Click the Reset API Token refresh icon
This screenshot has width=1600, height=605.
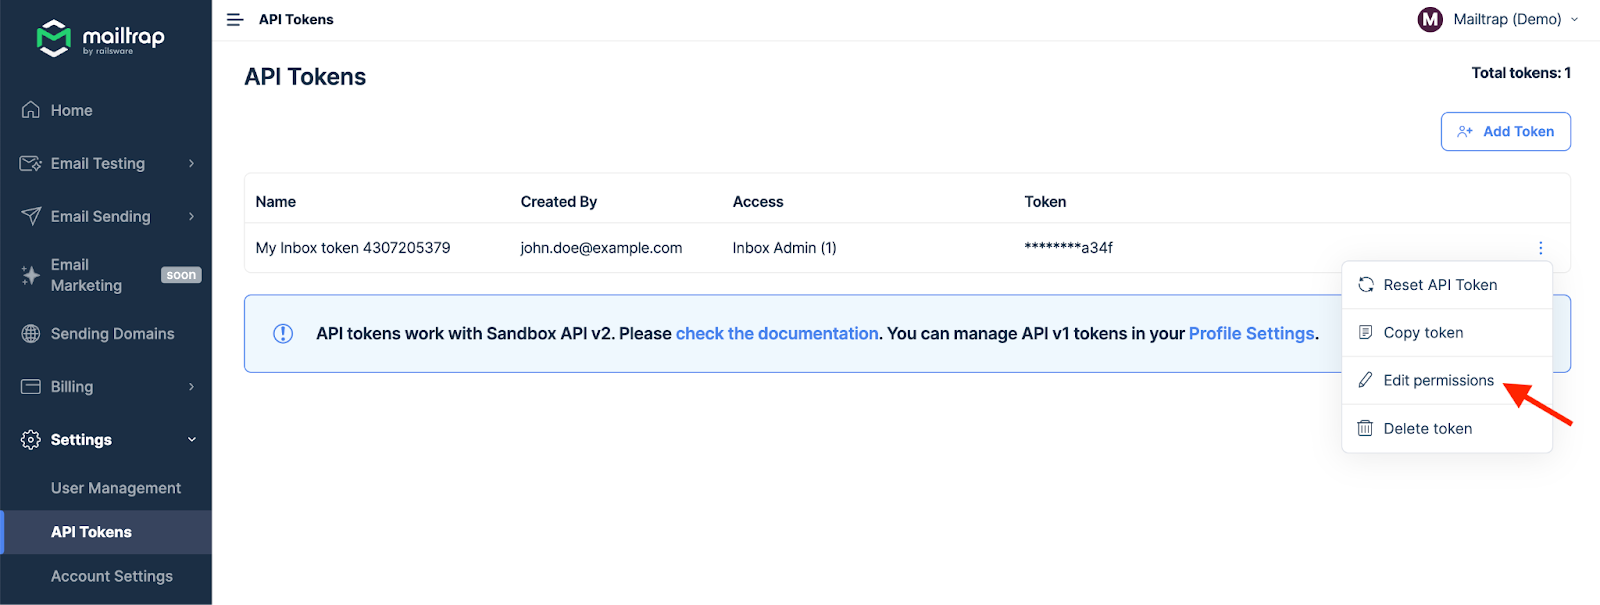[x=1366, y=285]
